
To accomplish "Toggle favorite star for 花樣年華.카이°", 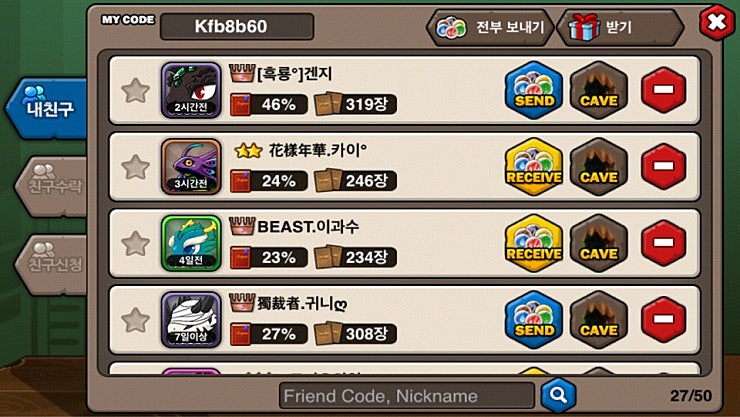I will click(135, 167).
